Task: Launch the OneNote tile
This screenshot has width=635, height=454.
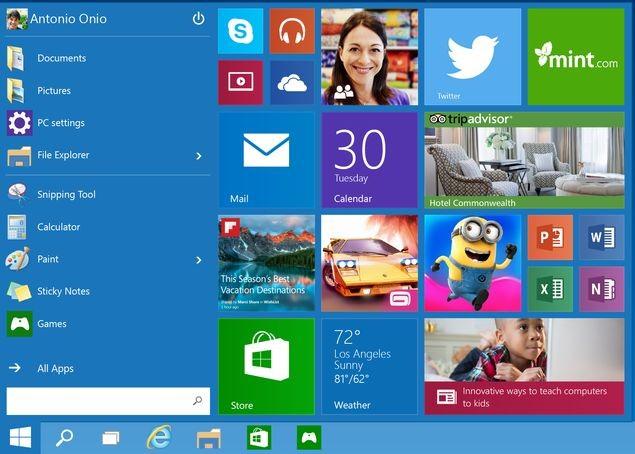Action: (600, 289)
